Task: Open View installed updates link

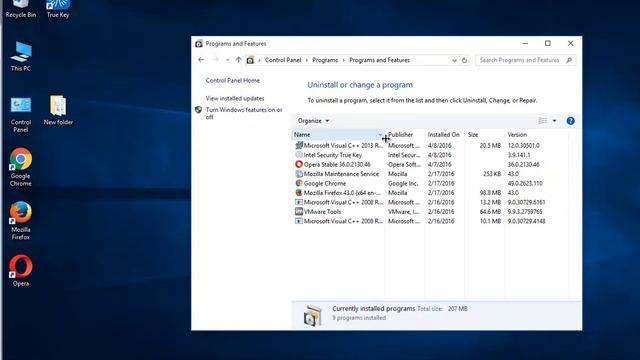Action: [x=235, y=98]
